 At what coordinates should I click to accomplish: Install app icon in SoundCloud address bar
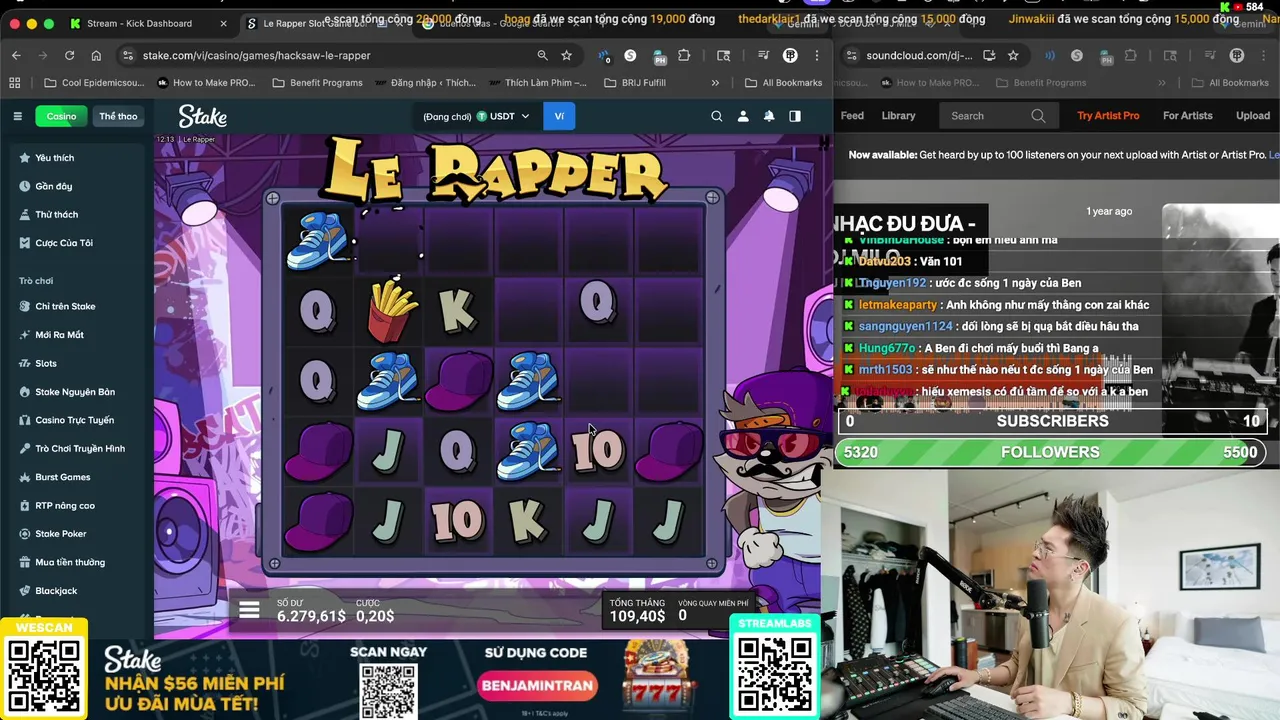coord(989,56)
